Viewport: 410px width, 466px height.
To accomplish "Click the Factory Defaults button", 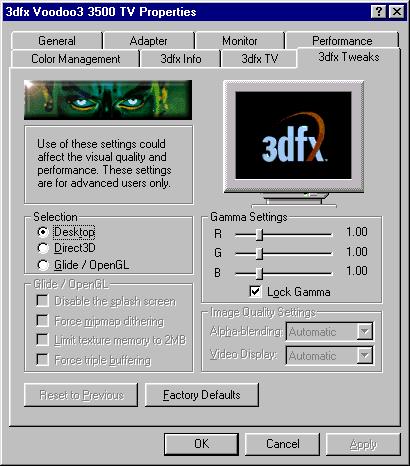I will tap(202, 395).
